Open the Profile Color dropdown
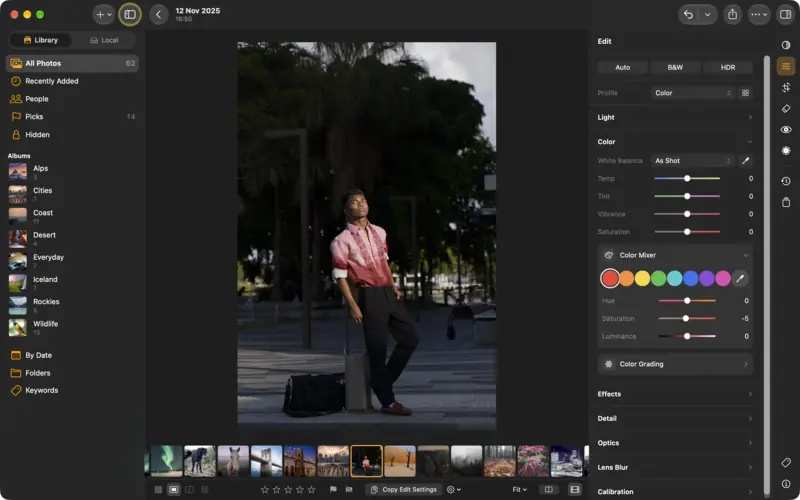 point(692,93)
